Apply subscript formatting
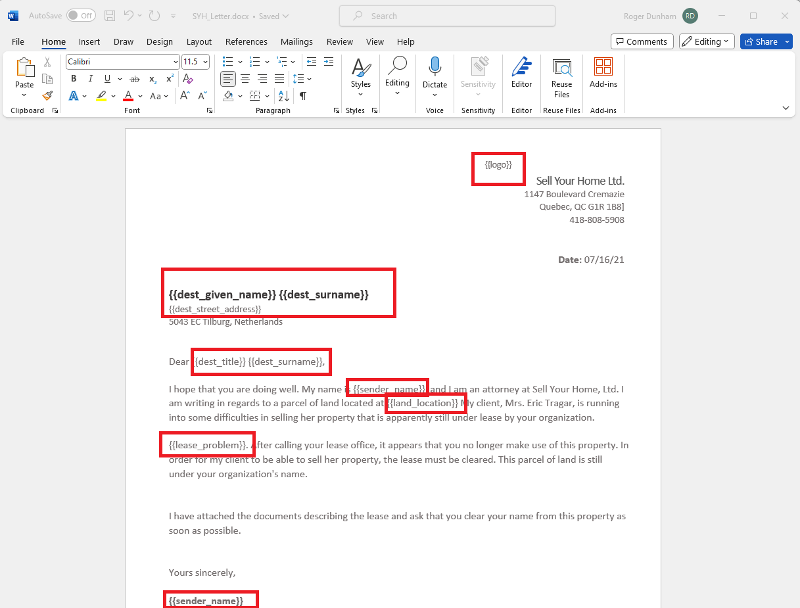 [x=153, y=79]
